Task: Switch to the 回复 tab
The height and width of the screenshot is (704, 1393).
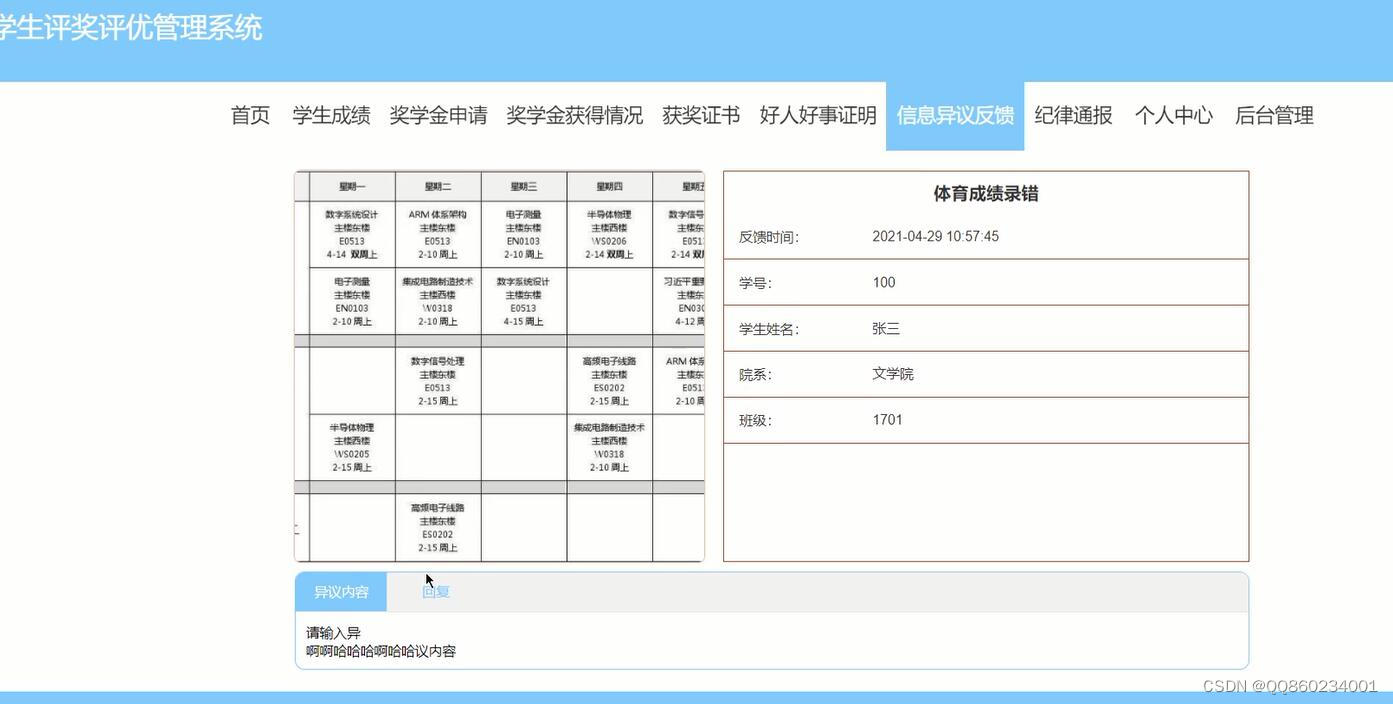Action: [436, 591]
